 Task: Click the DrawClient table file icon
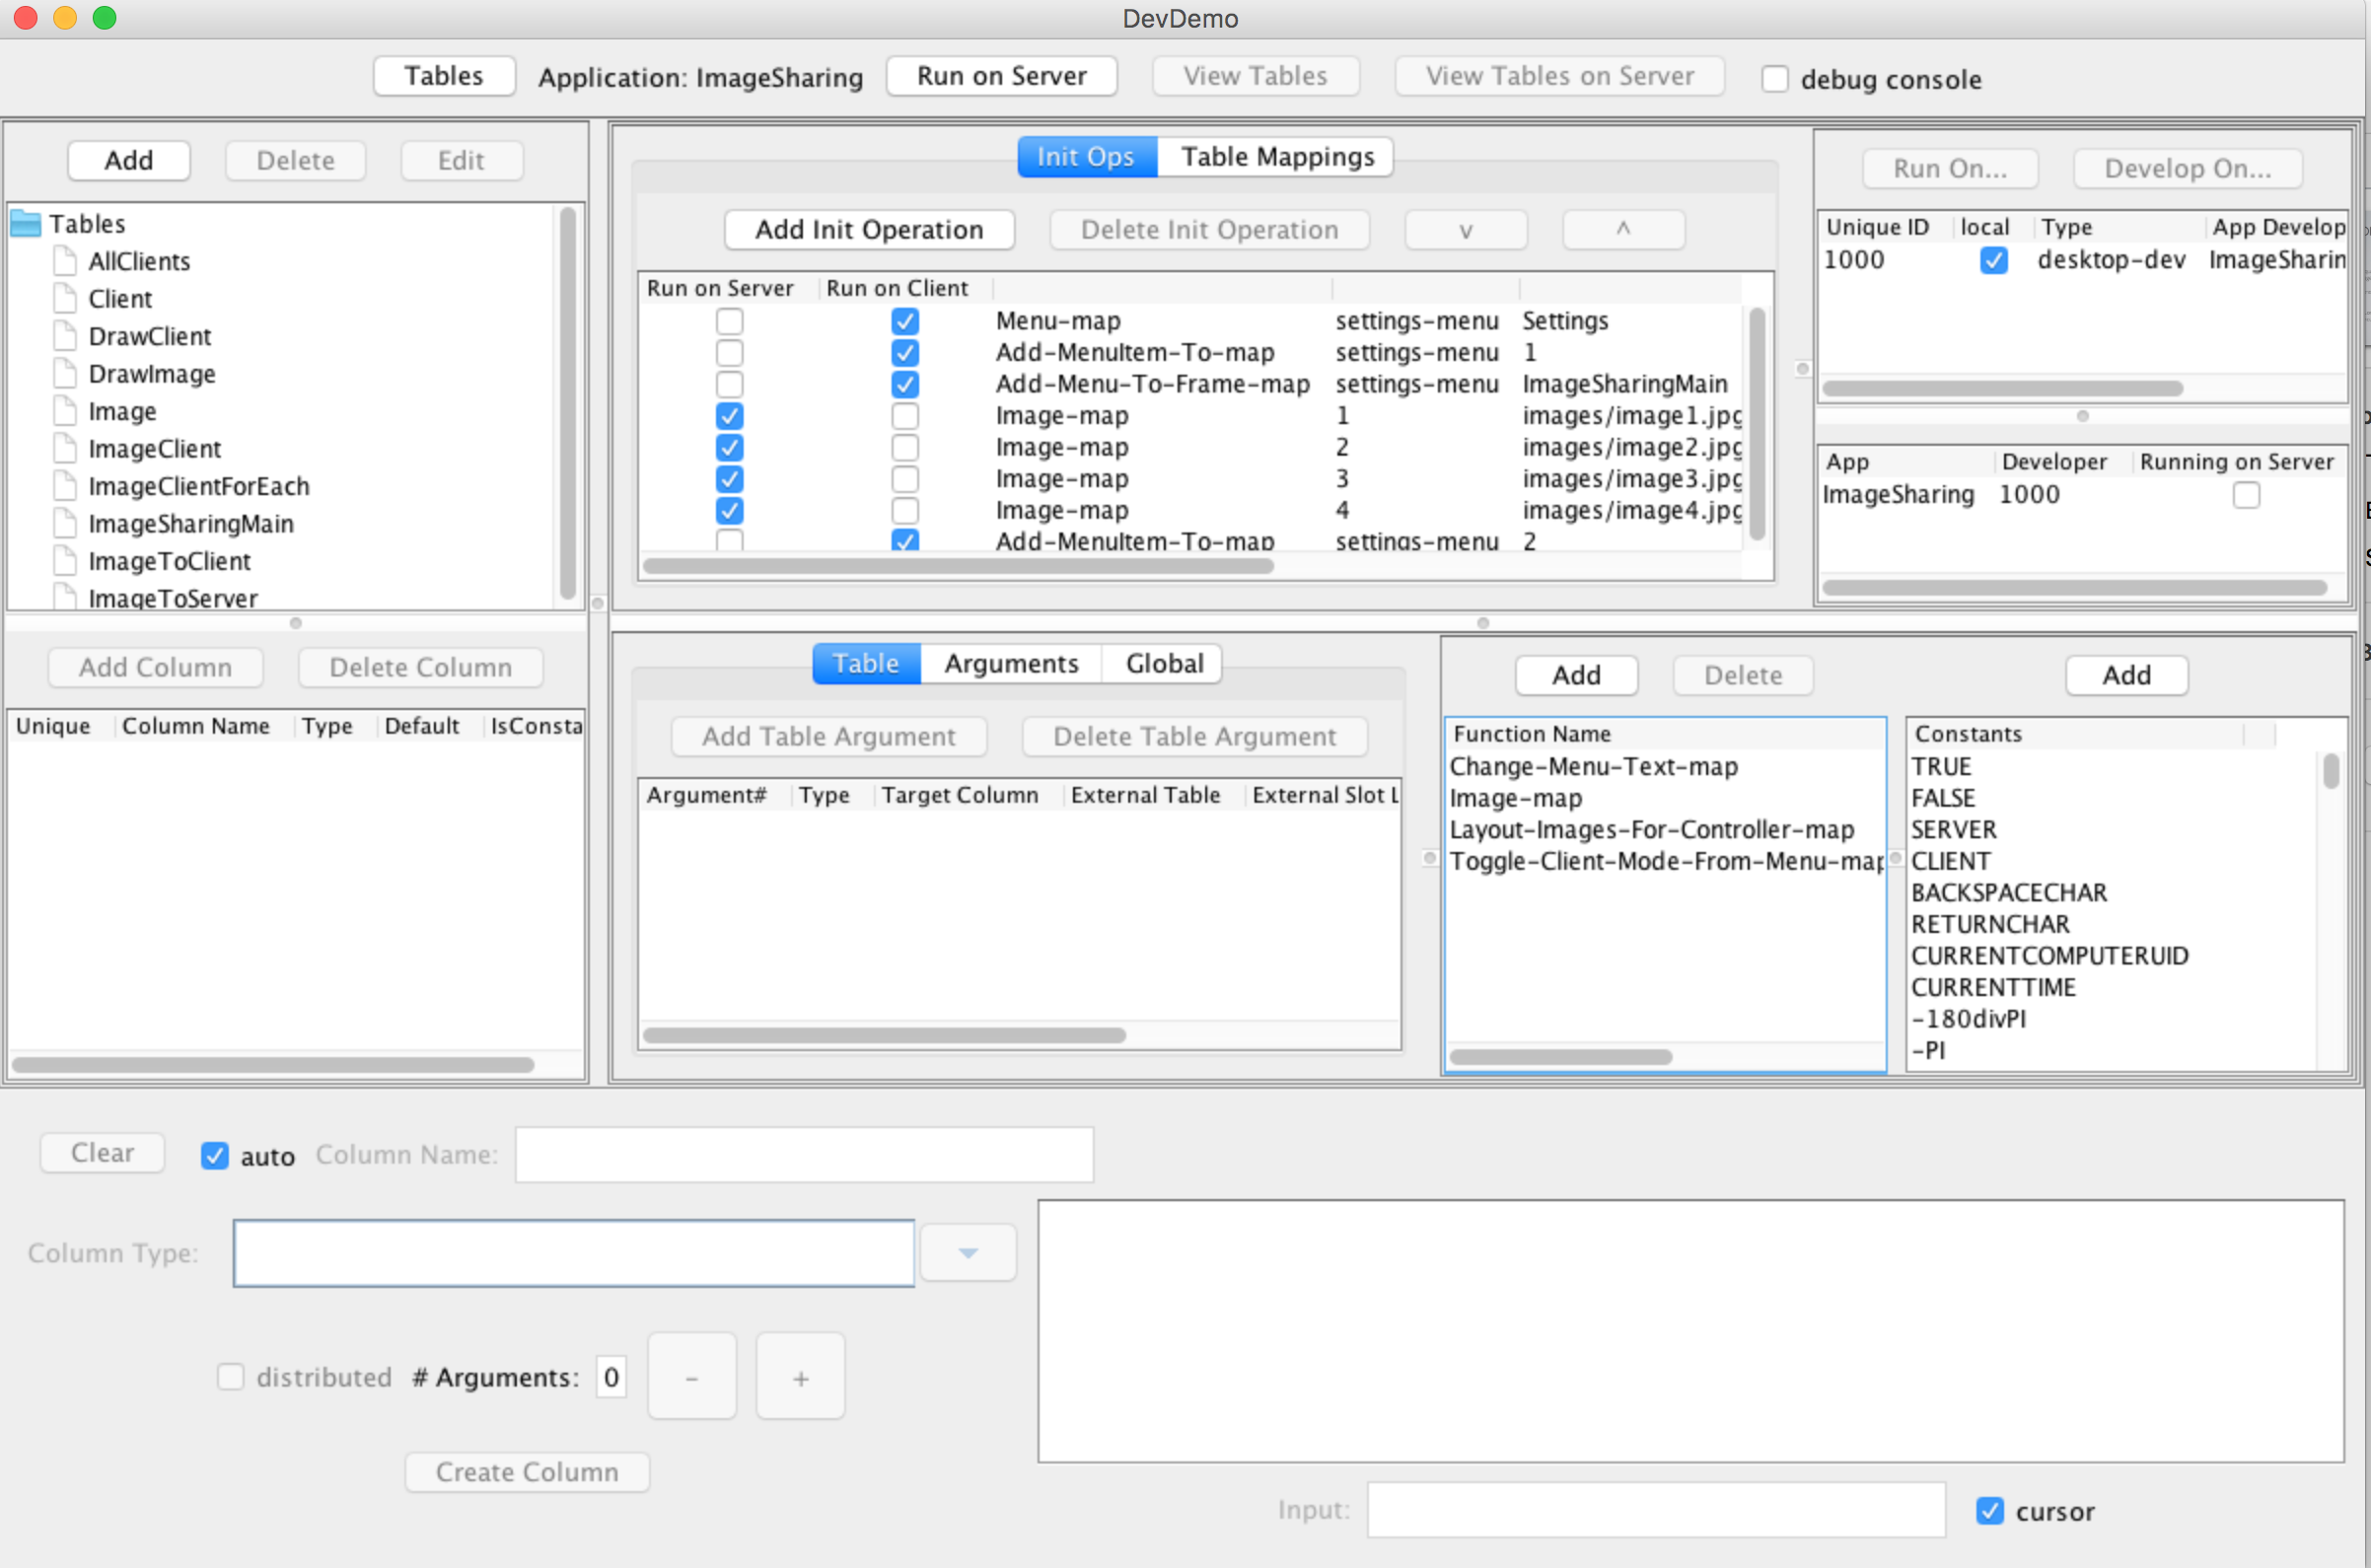click(65, 336)
